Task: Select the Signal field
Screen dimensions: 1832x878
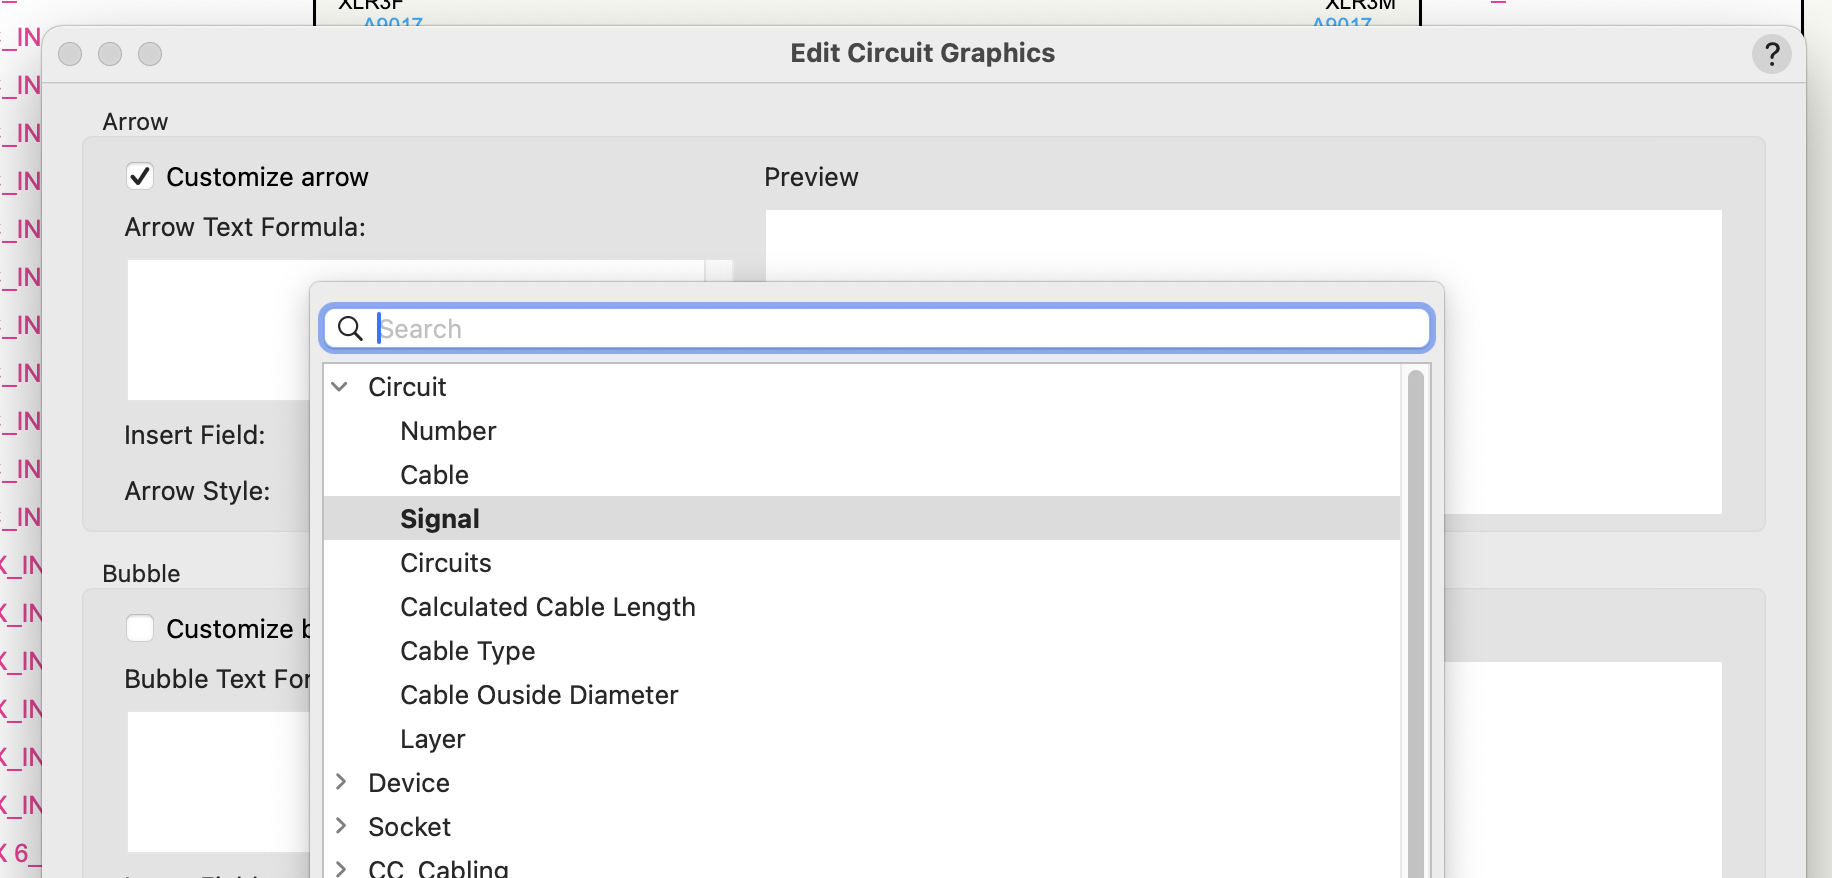Action: 440,518
